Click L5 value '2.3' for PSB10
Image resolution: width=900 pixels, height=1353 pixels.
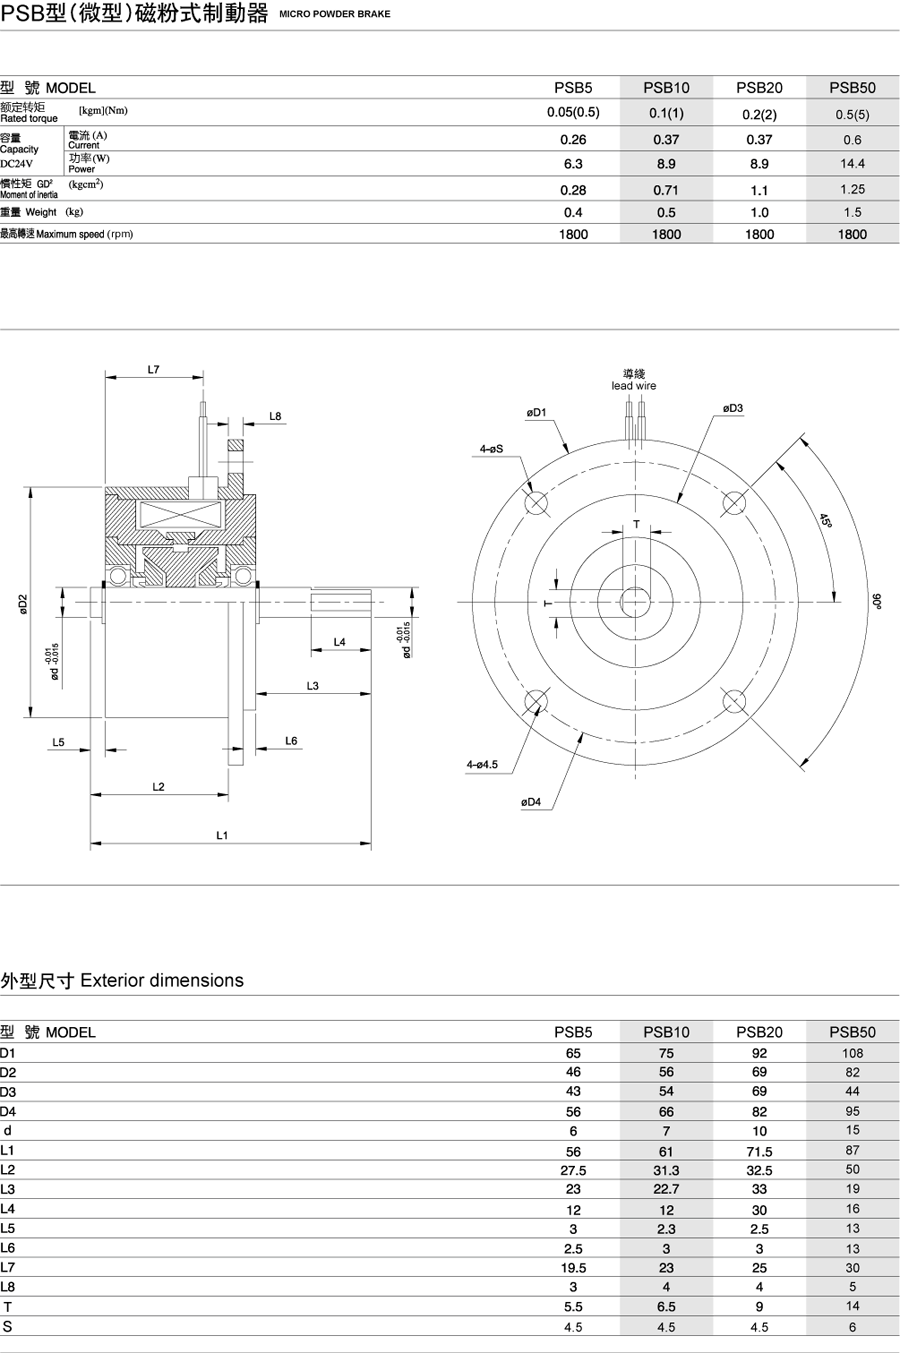666,1229
